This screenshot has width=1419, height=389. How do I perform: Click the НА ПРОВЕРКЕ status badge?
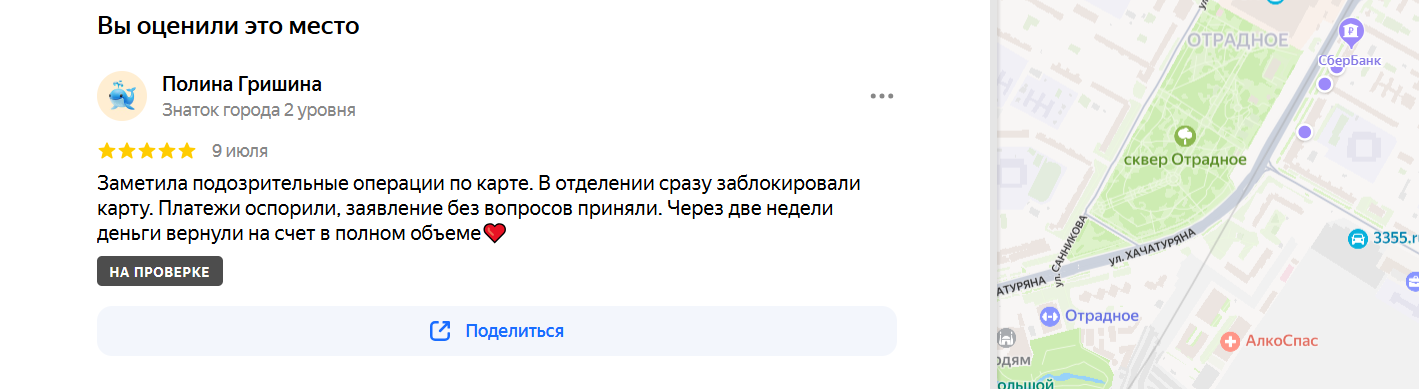(160, 272)
